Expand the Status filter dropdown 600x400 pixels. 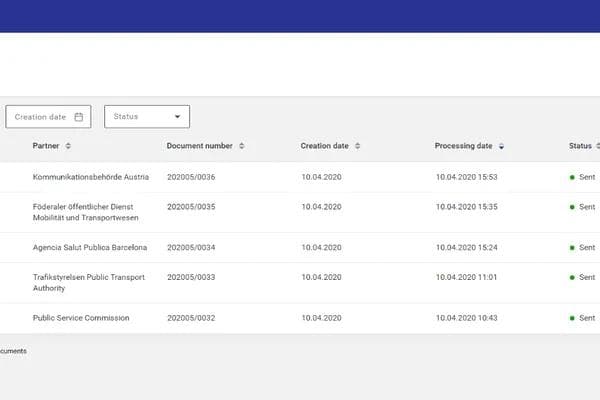coord(146,117)
